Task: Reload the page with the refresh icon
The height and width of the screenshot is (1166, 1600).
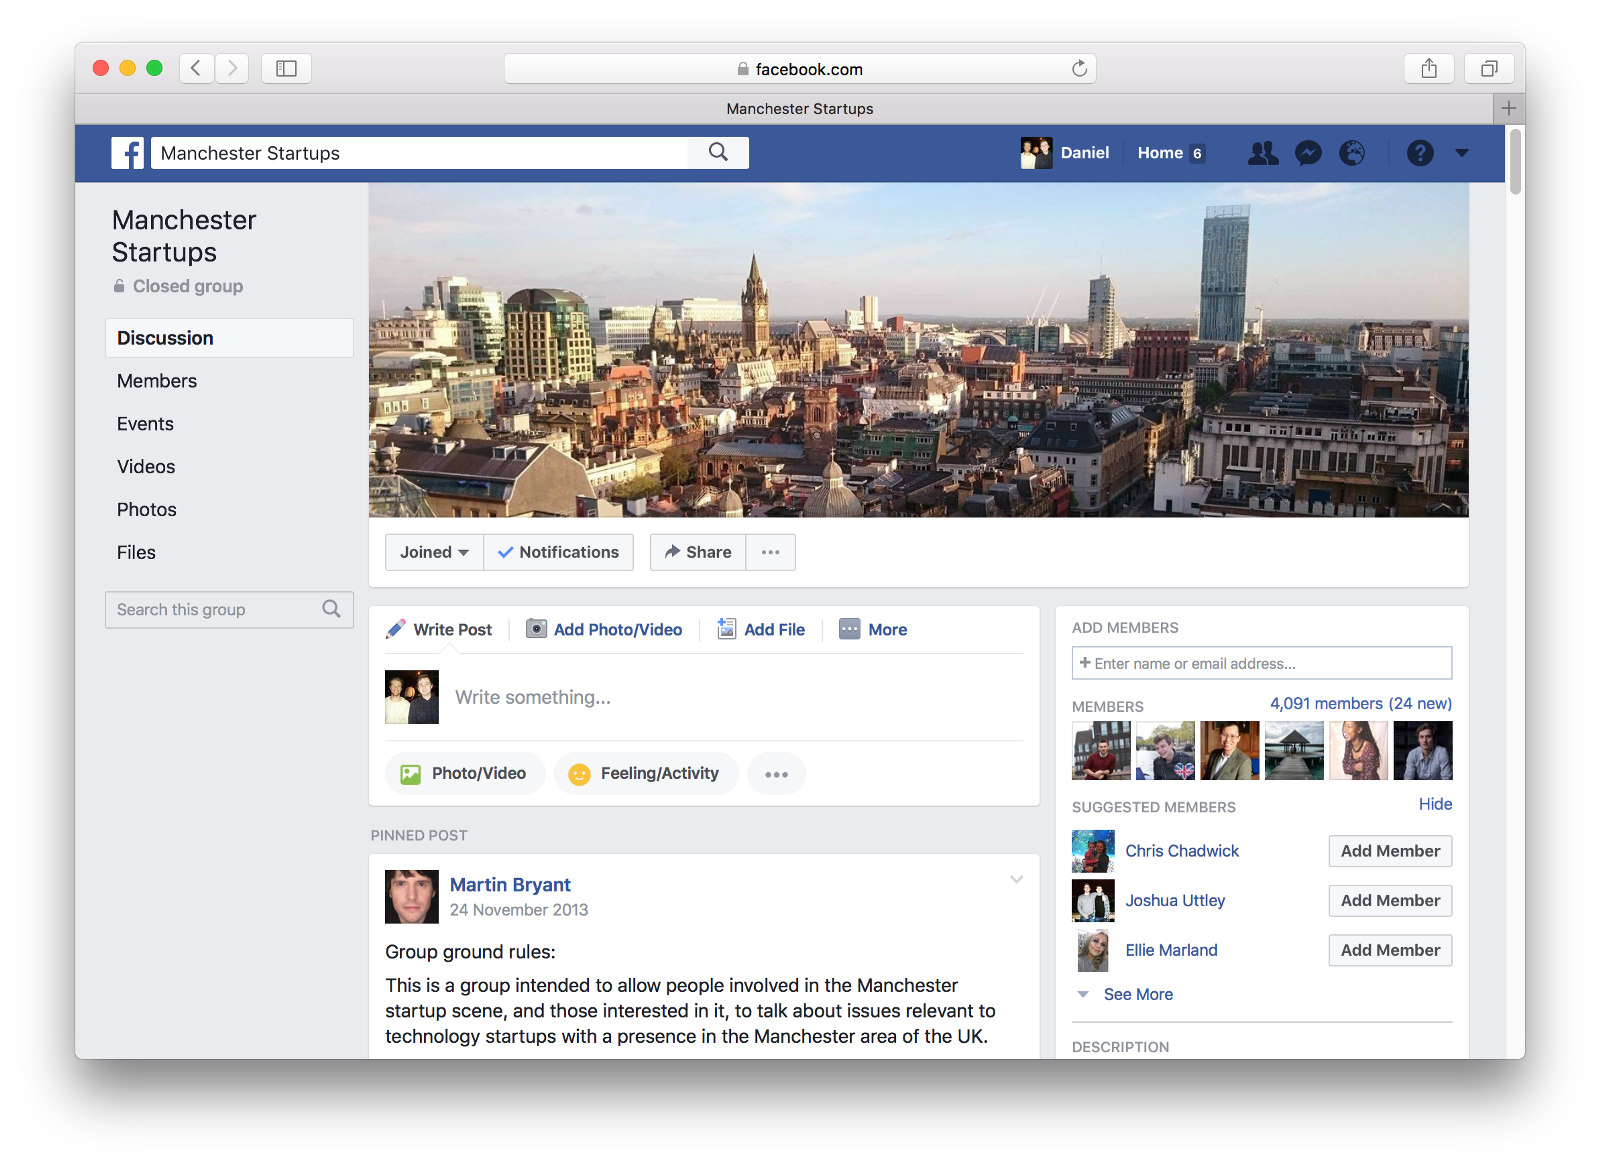Action: click(x=1079, y=69)
